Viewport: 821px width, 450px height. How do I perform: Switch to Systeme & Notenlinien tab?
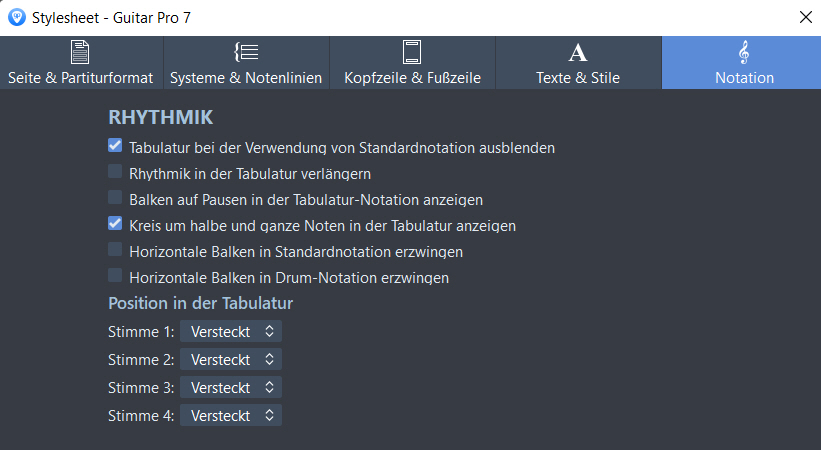coord(246,77)
